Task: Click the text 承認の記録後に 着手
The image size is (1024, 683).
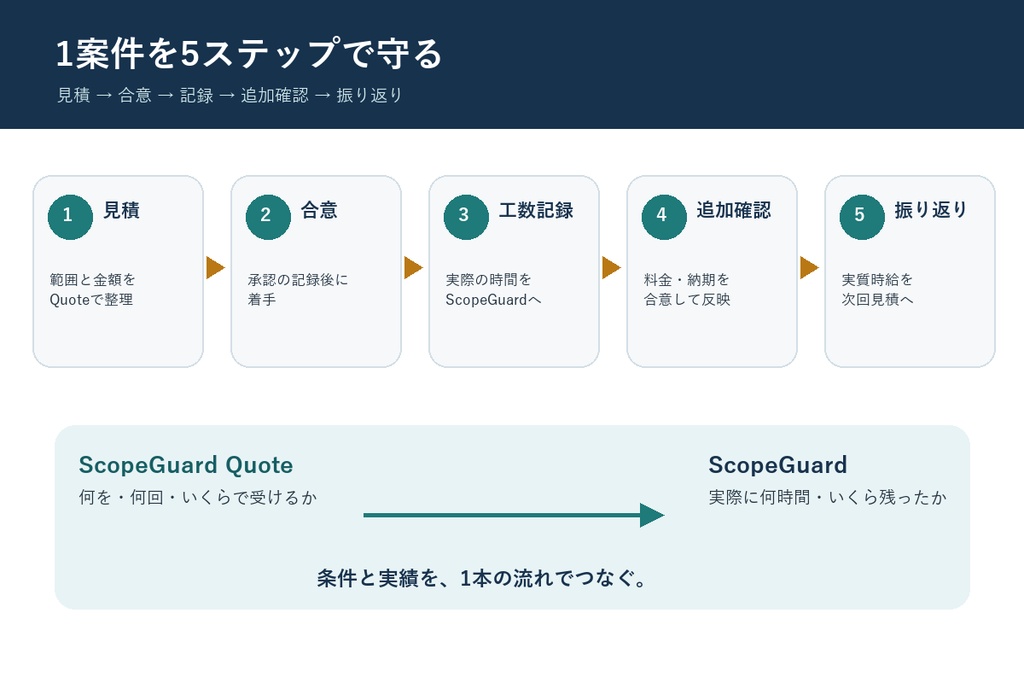Action: 298,289
